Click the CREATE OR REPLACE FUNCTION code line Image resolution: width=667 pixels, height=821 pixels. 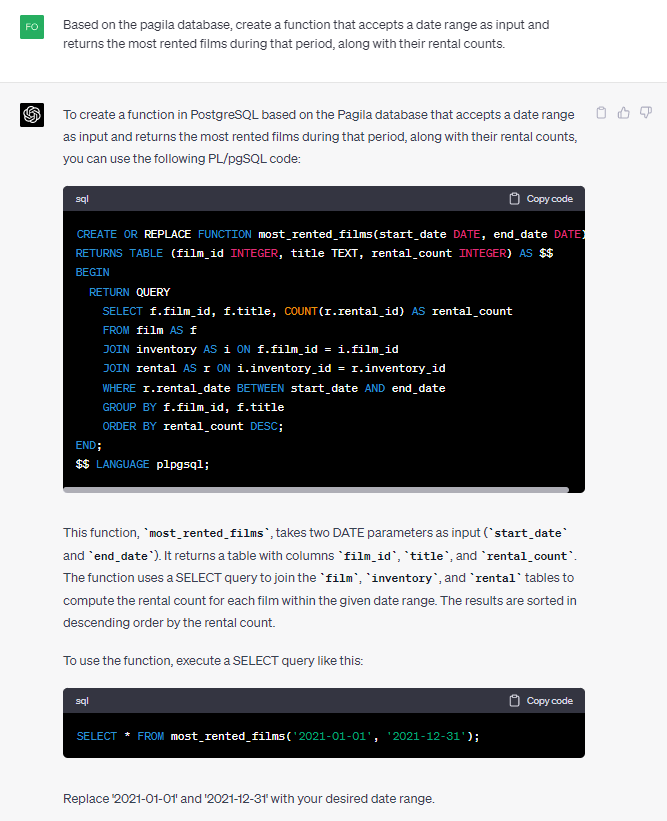(x=330, y=234)
